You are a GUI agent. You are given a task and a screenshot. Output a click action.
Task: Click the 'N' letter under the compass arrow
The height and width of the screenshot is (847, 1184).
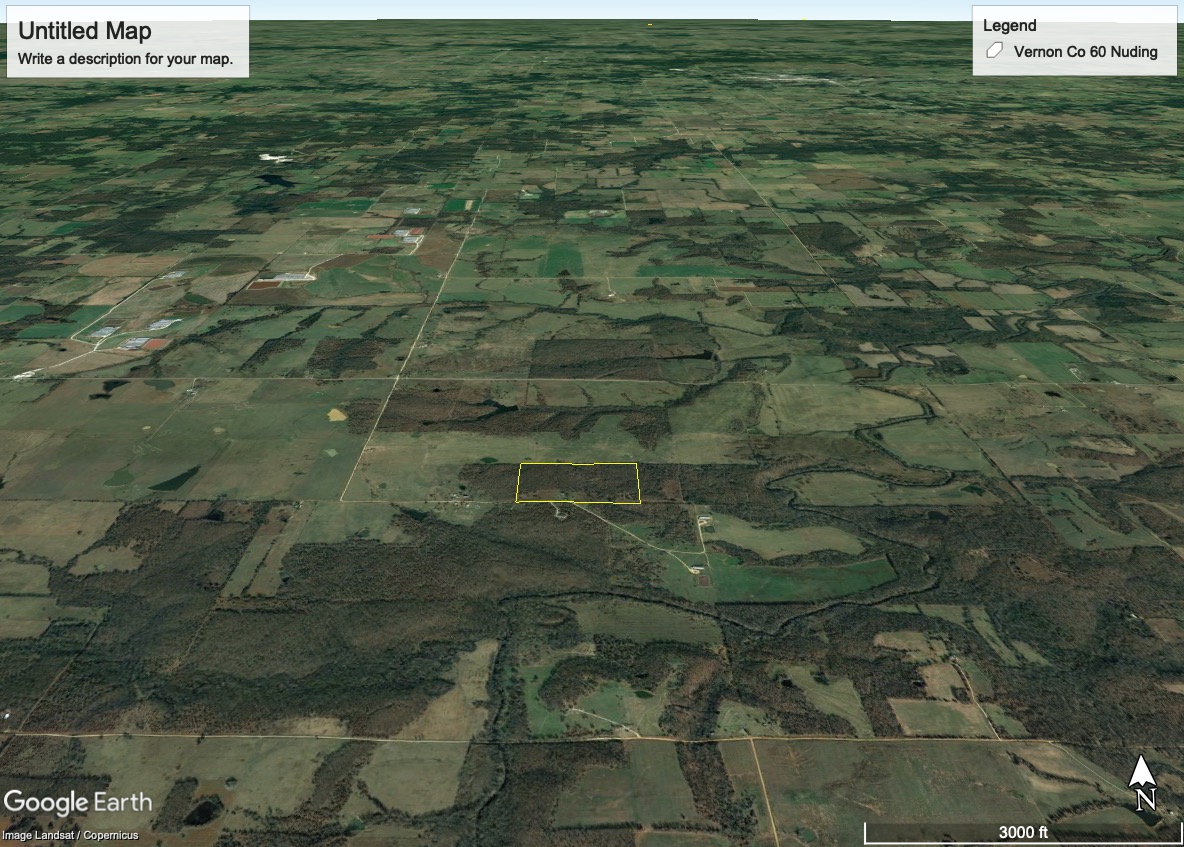click(x=1146, y=800)
